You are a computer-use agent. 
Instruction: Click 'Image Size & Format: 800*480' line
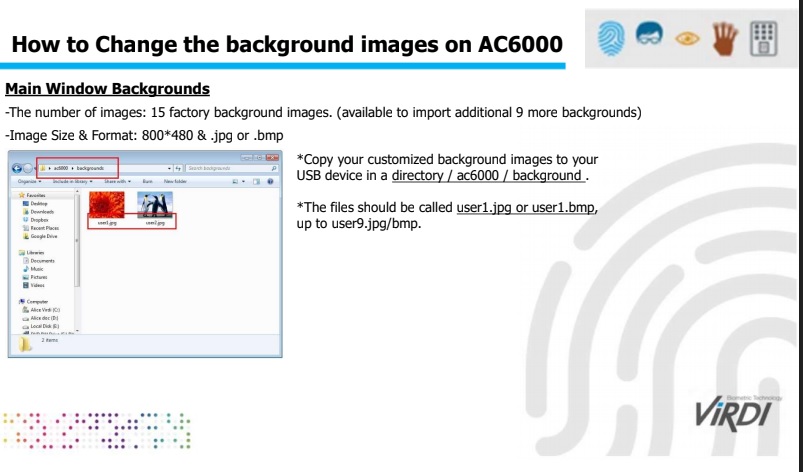pos(144,136)
